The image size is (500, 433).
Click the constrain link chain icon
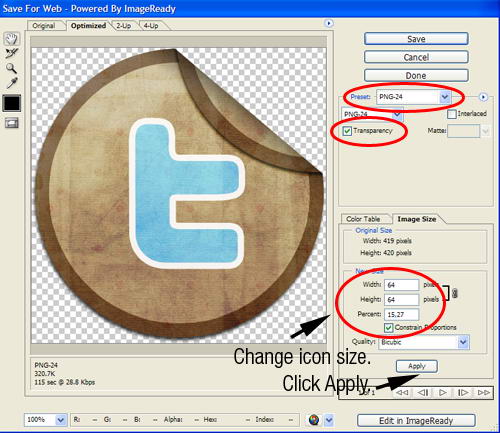pos(455,293)
